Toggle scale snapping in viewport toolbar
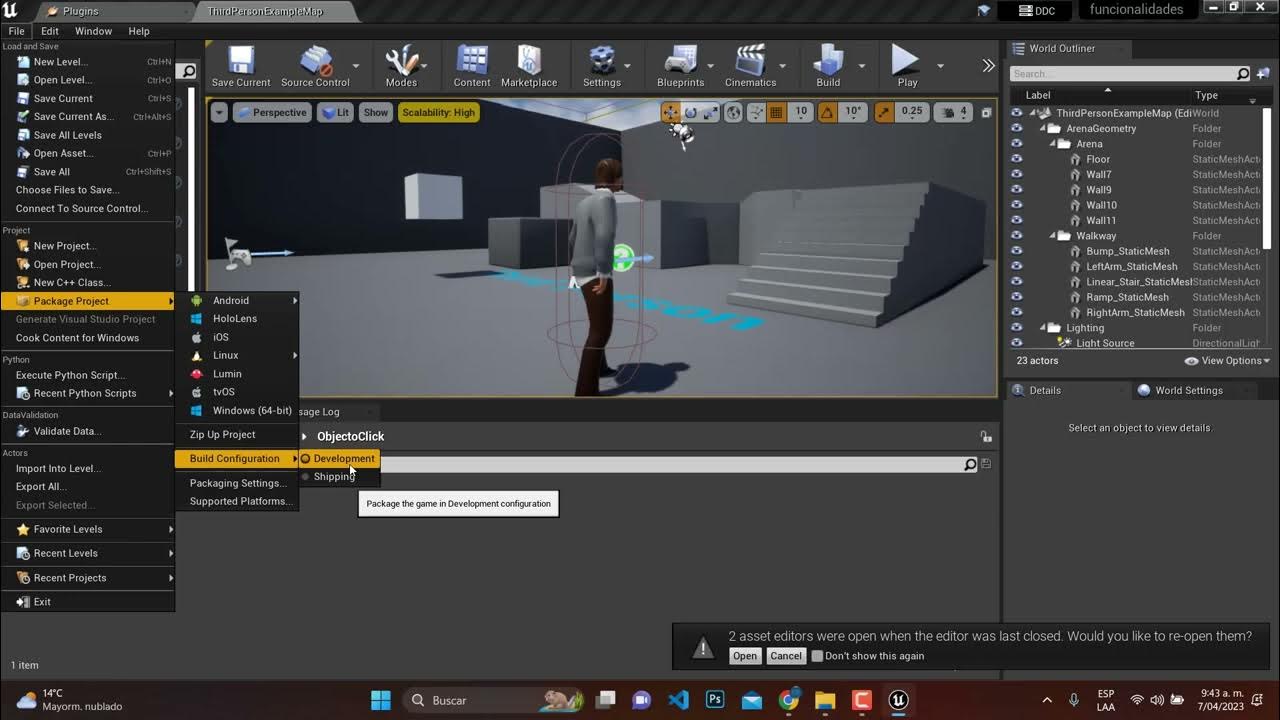The height and width of the screenshot is (720, 1280). click(884, 113)
